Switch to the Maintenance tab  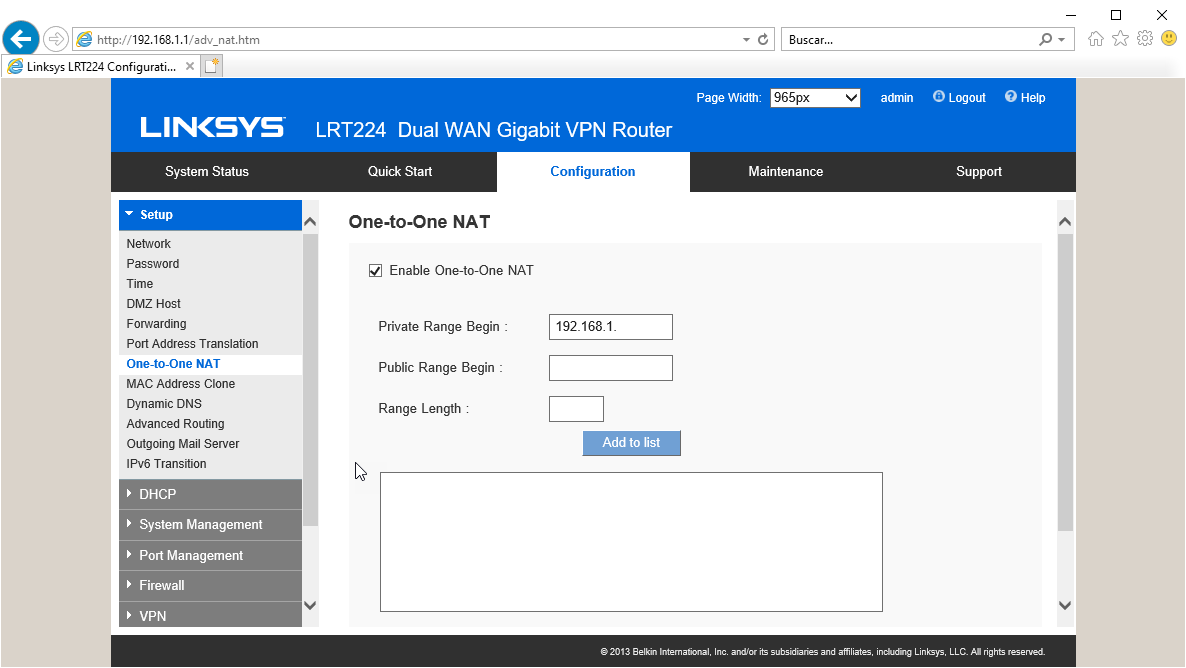coord(785,172)
